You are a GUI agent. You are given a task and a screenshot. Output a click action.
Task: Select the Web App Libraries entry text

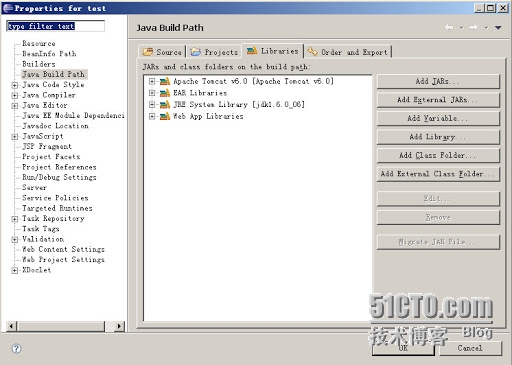(208, 116)
